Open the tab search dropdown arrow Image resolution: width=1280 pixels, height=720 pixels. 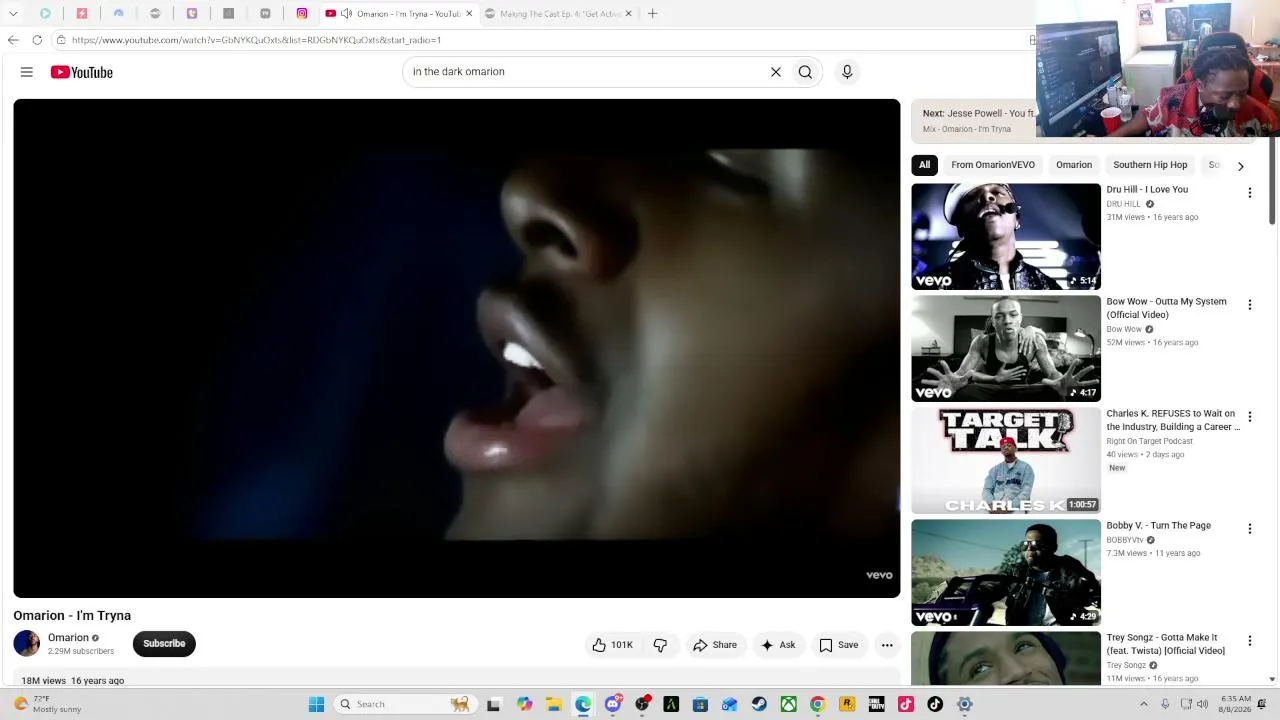13,14
